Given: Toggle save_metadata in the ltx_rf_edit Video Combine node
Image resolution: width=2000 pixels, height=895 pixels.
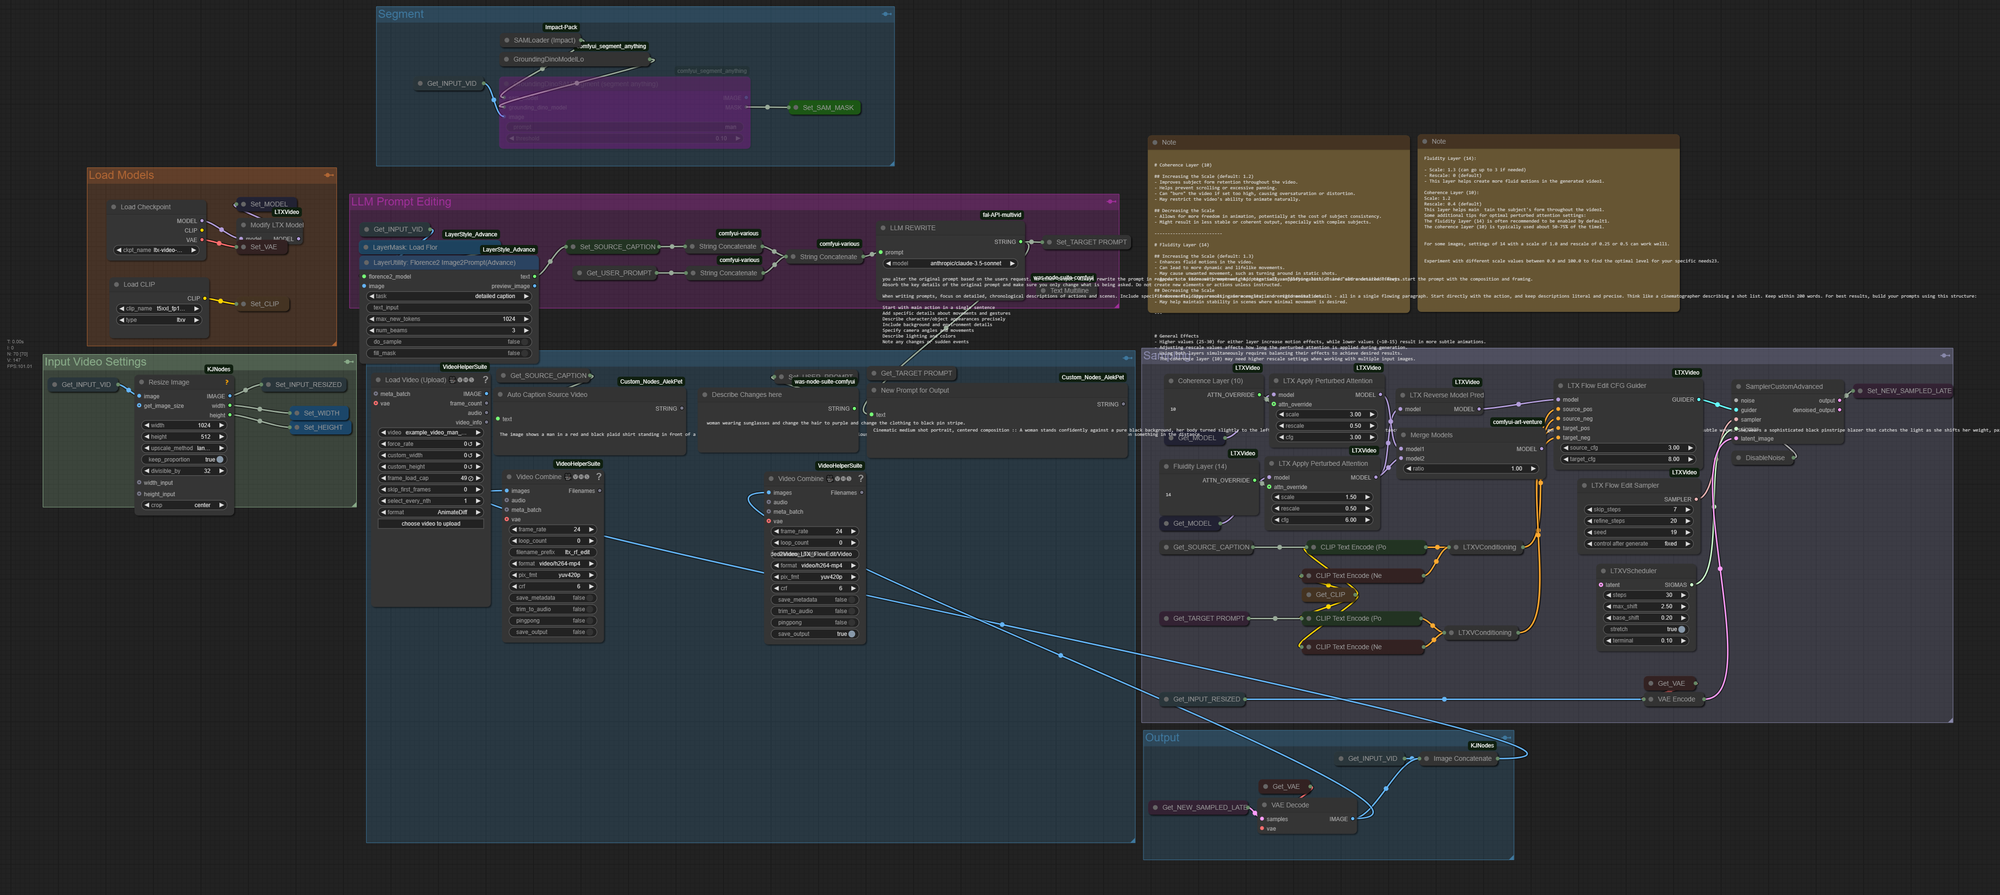Looking at the screenshot, I should click(x=553, y=598).
